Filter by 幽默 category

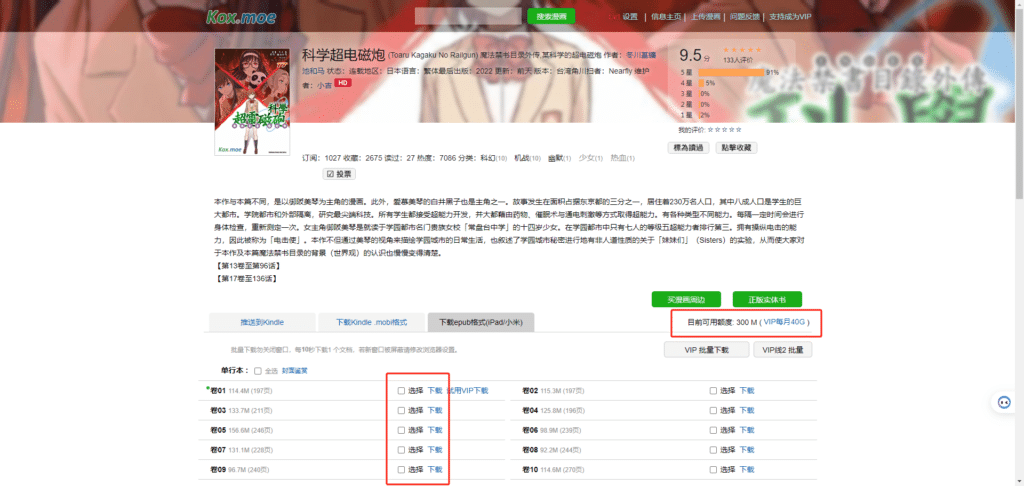(x=554, y=158)
